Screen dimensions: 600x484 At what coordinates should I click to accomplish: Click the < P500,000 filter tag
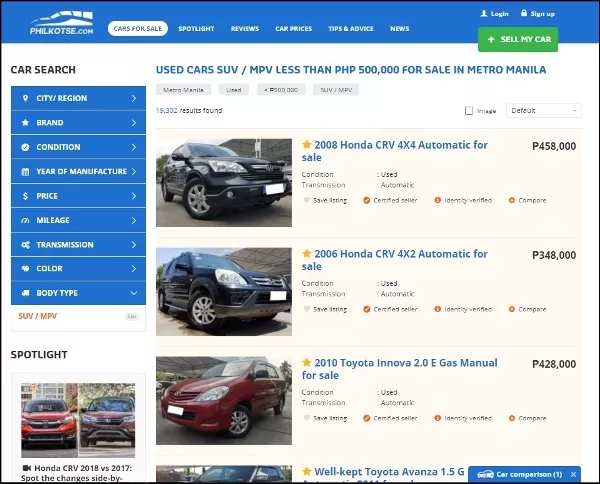(x=281, y=90)
